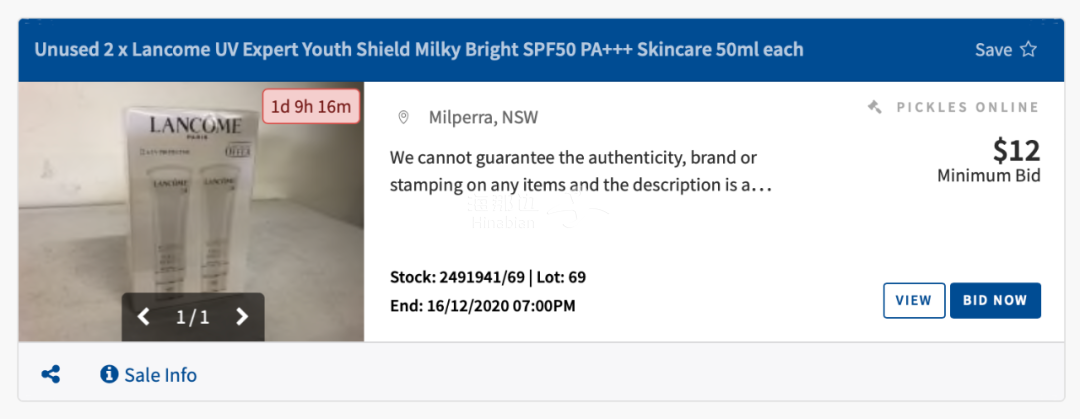Screen dimensions: 1080x419
Task: Click the $12 minimum bid price
Action: (x=1016, y=150)
